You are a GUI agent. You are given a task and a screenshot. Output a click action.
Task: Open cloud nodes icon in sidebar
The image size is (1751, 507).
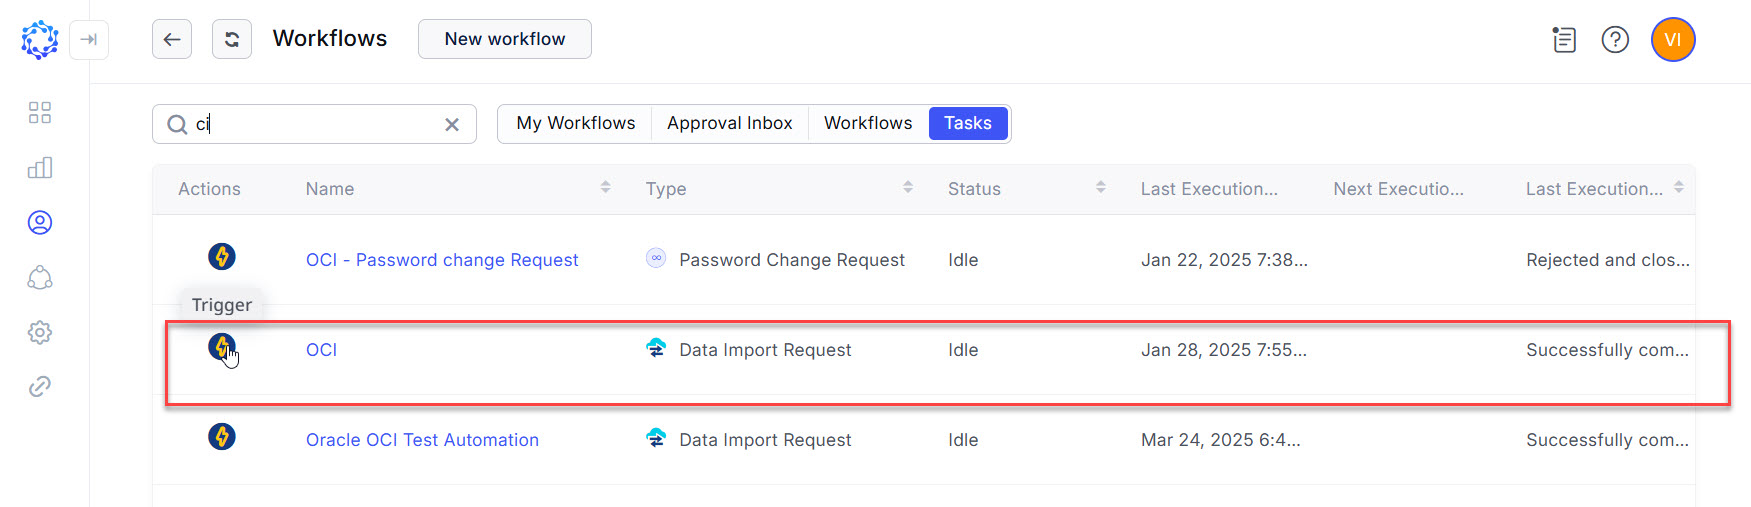40,277
